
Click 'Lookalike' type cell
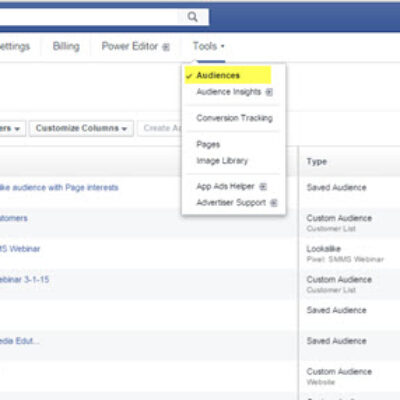[323, 249]
